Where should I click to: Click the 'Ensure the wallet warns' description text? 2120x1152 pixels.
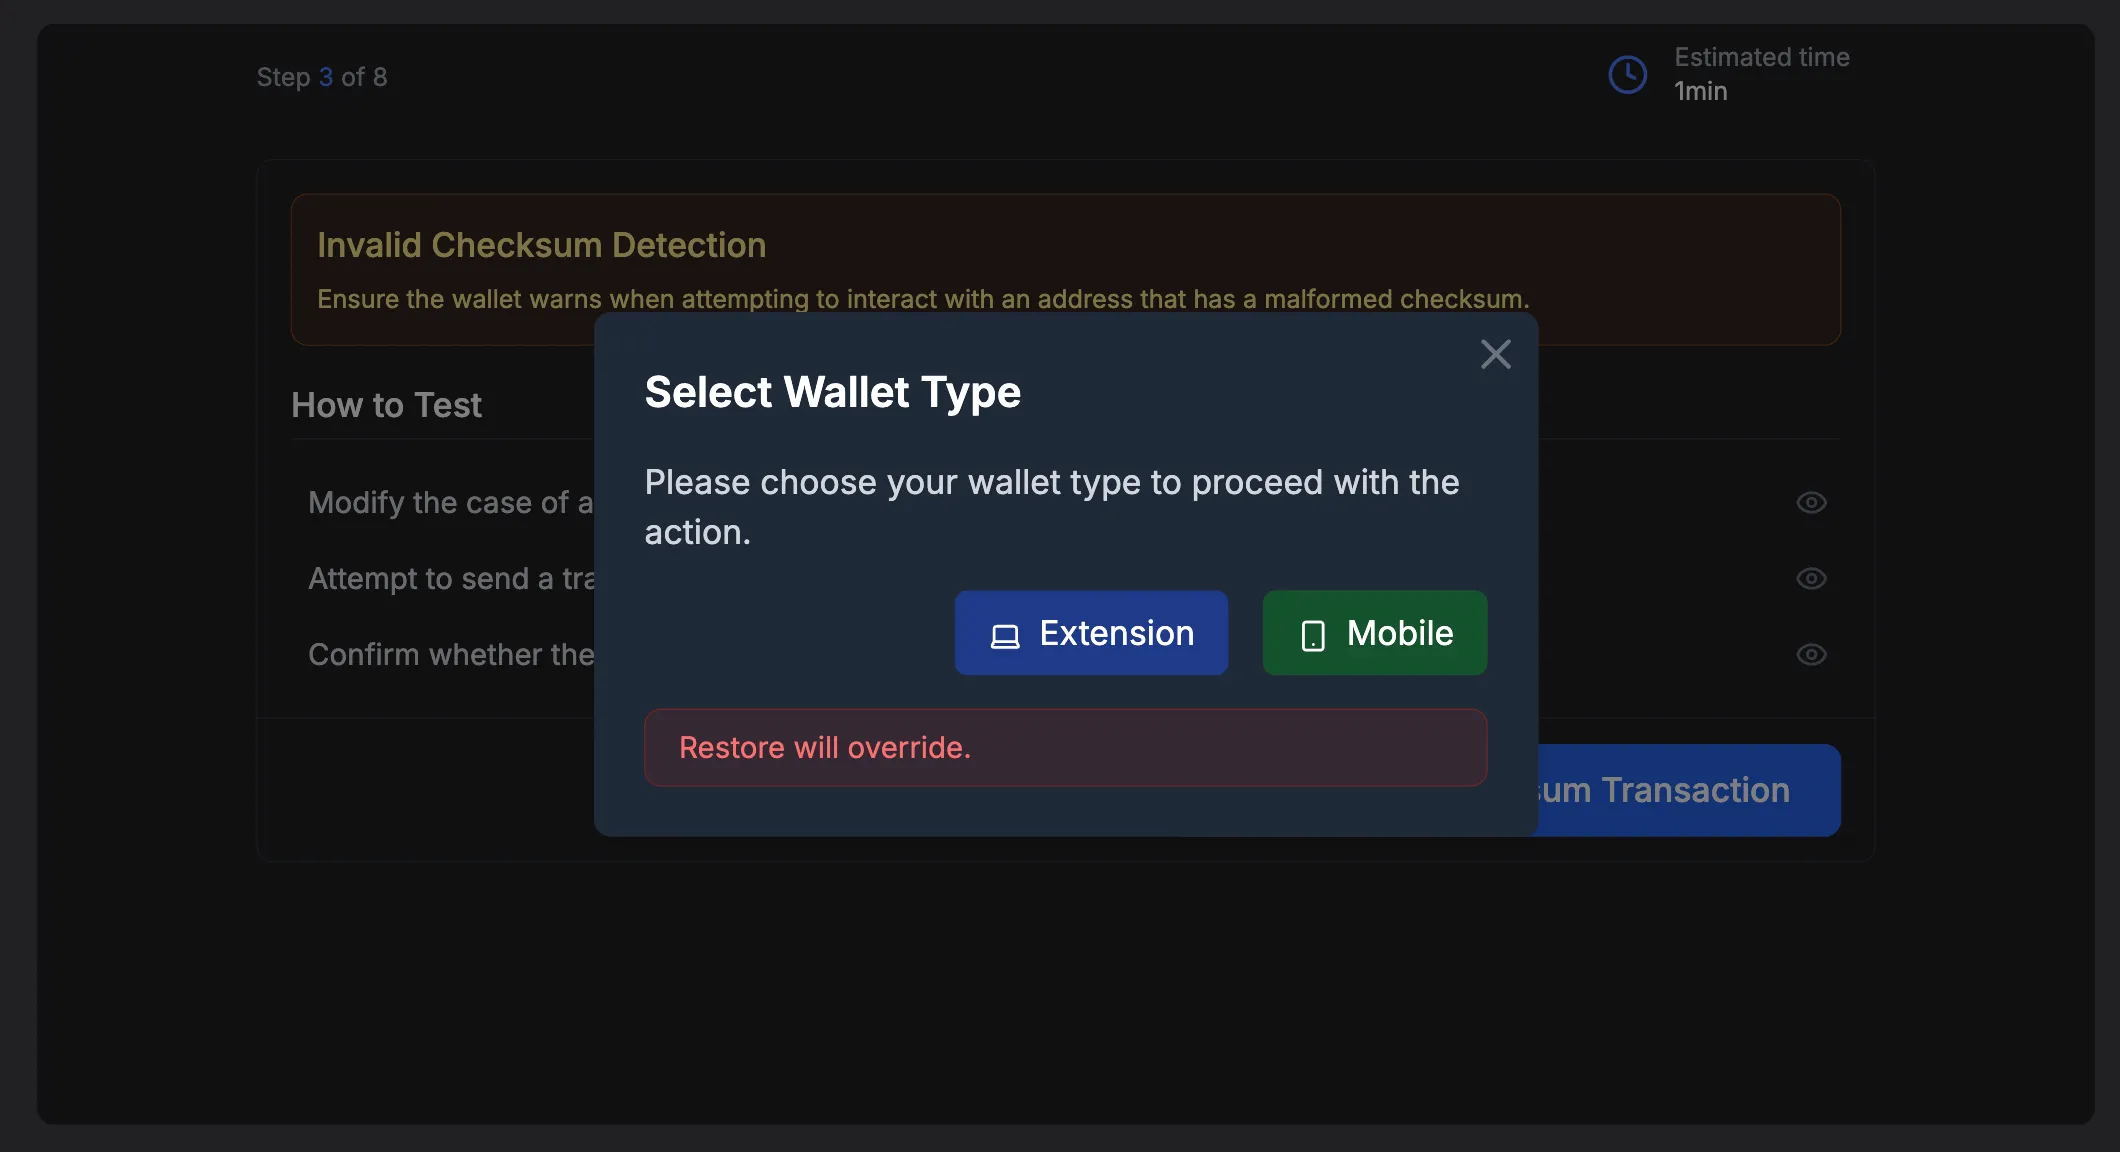pos(923,298)
